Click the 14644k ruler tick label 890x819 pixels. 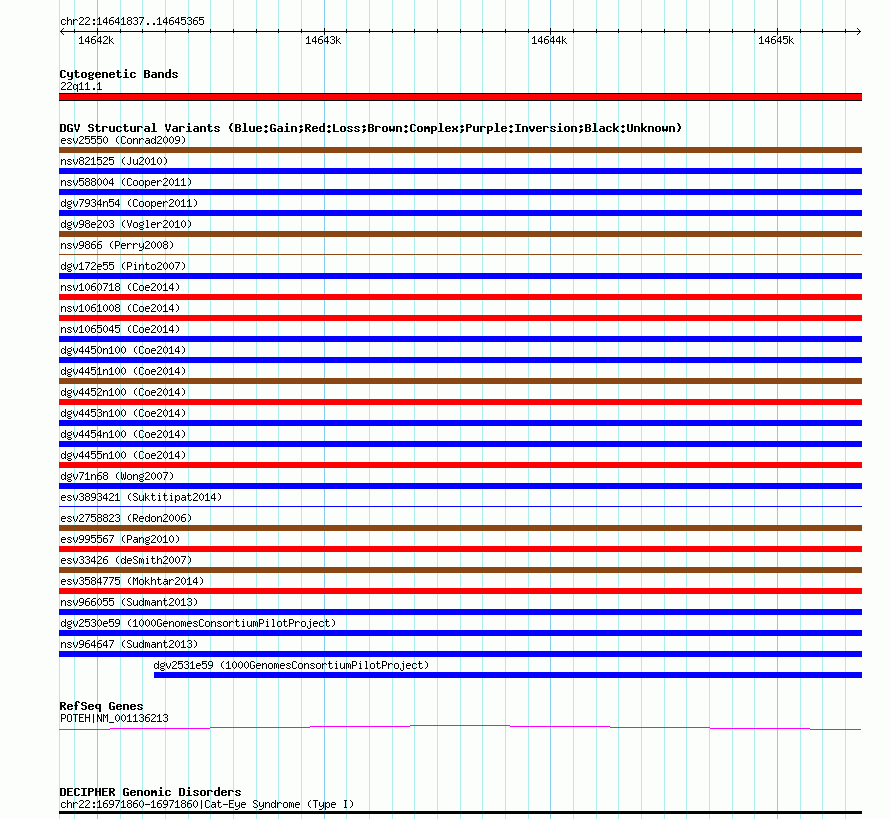549,40
